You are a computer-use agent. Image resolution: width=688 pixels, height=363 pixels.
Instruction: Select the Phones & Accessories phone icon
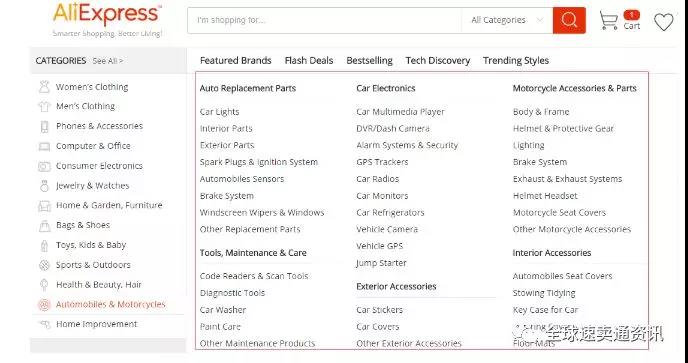pos(44,126)
